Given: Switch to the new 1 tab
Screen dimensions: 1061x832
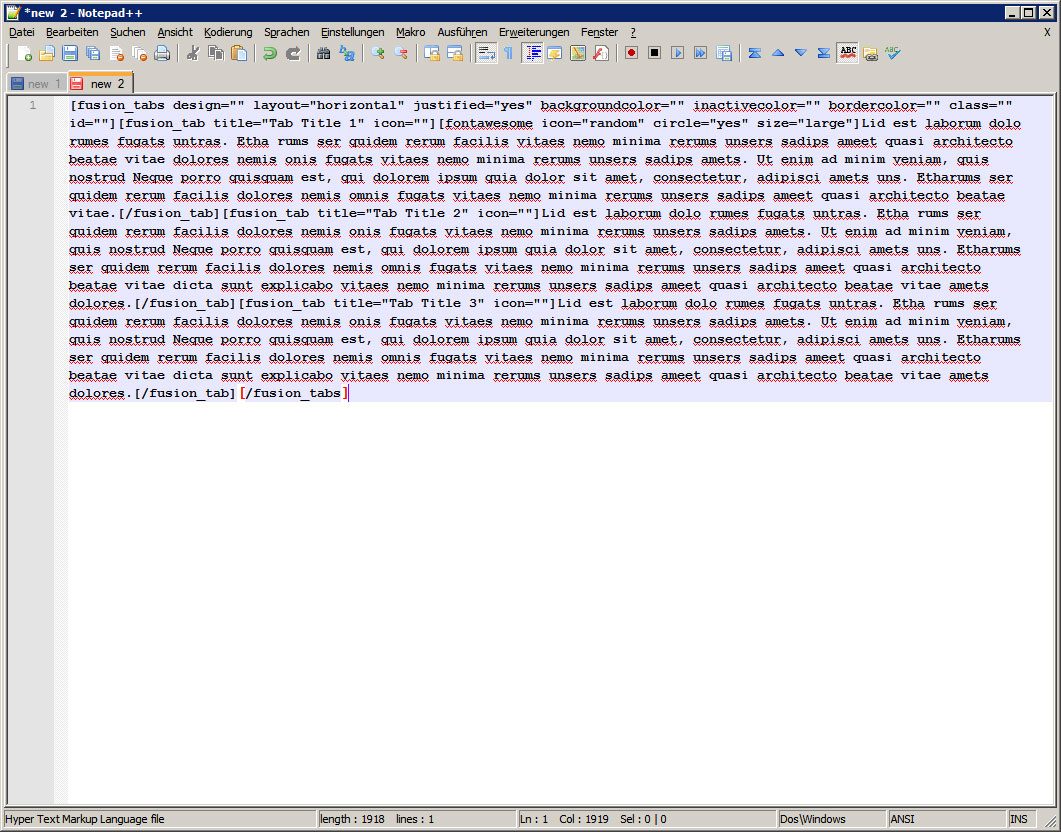Looking at the screenshot, I should (x=37, y=84).
